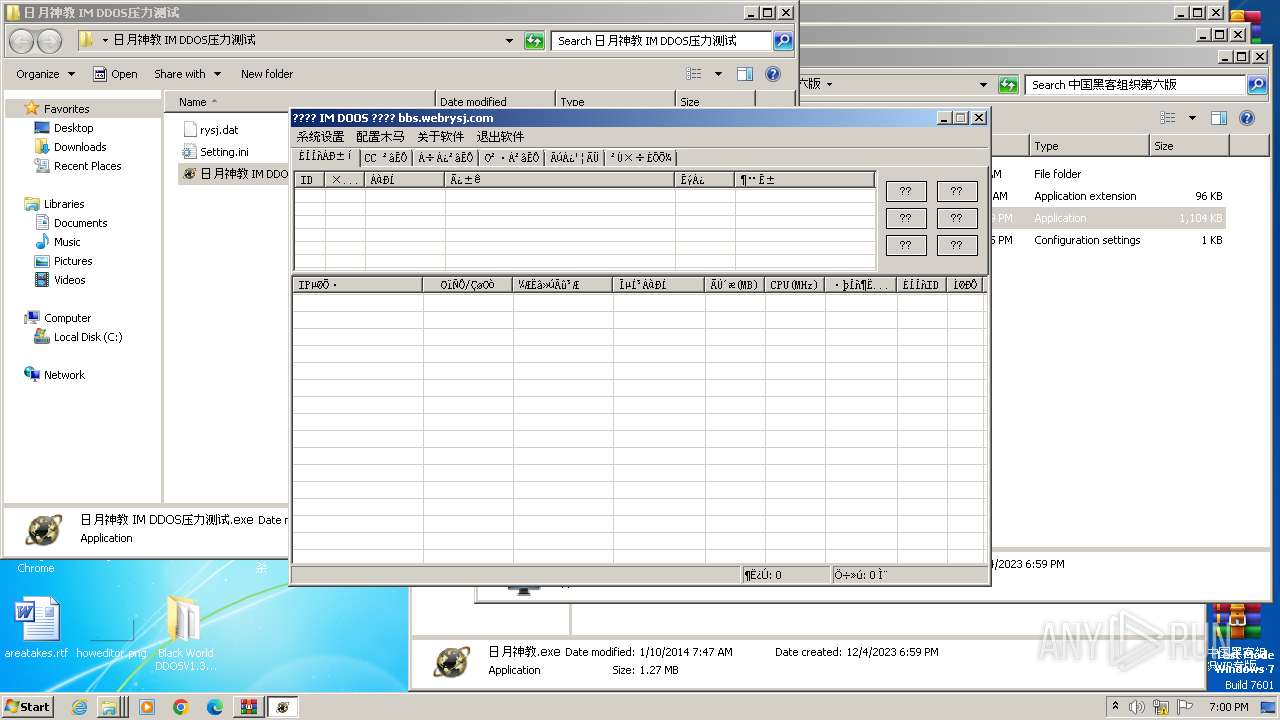This screenshot has height=720, width=1280.
Task: Switch to the DDOS app taskbar button
Action: 283,707
